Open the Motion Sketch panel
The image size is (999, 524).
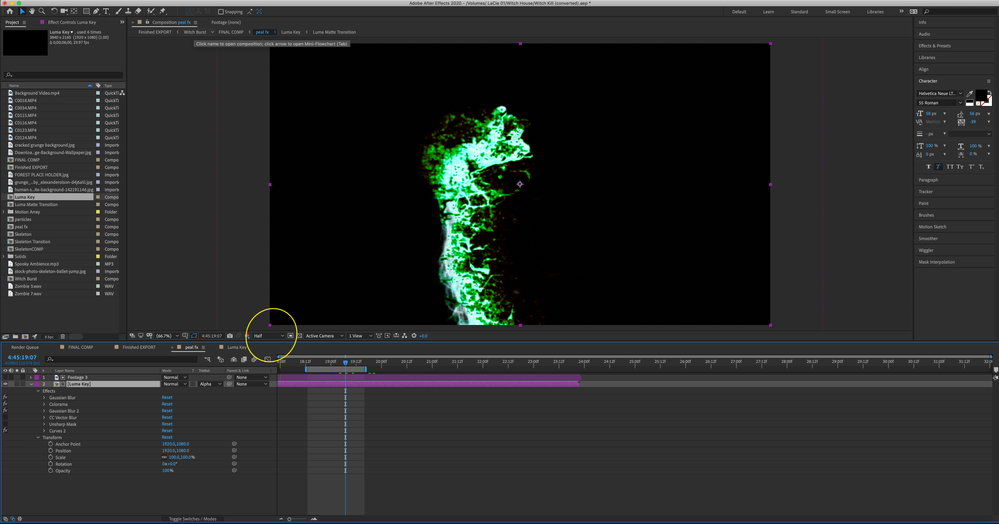coord(932,227)
